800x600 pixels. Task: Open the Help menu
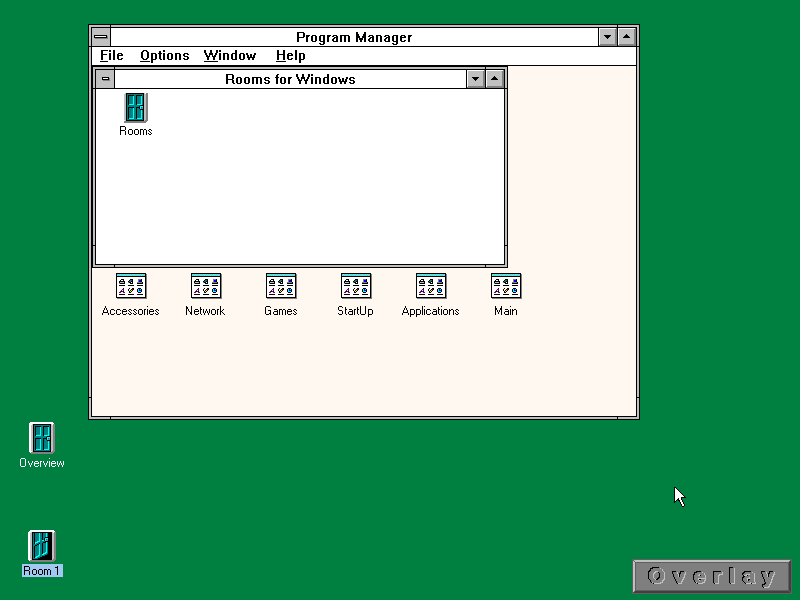click(x=291, y=56)
